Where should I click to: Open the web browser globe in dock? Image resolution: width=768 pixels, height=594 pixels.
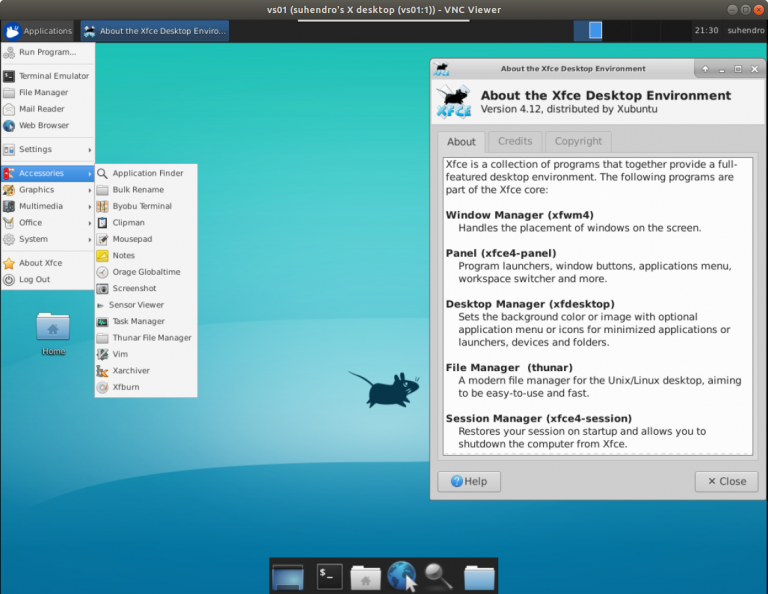401,576
